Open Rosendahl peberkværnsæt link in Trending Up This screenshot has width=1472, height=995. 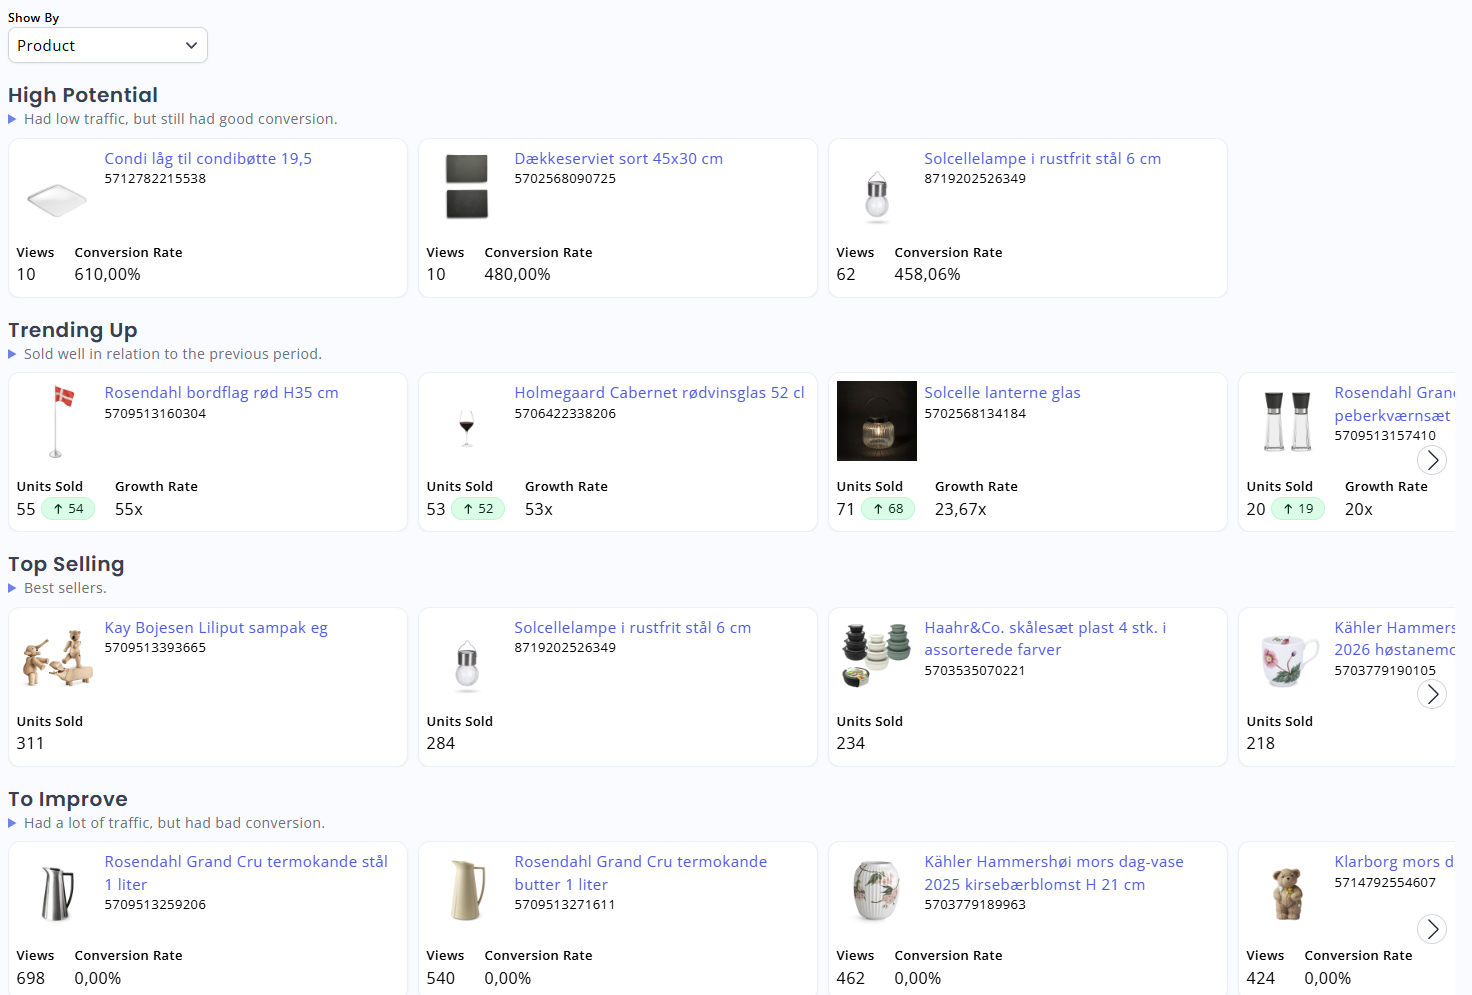pyautogui.click(x=1394, y=404)
